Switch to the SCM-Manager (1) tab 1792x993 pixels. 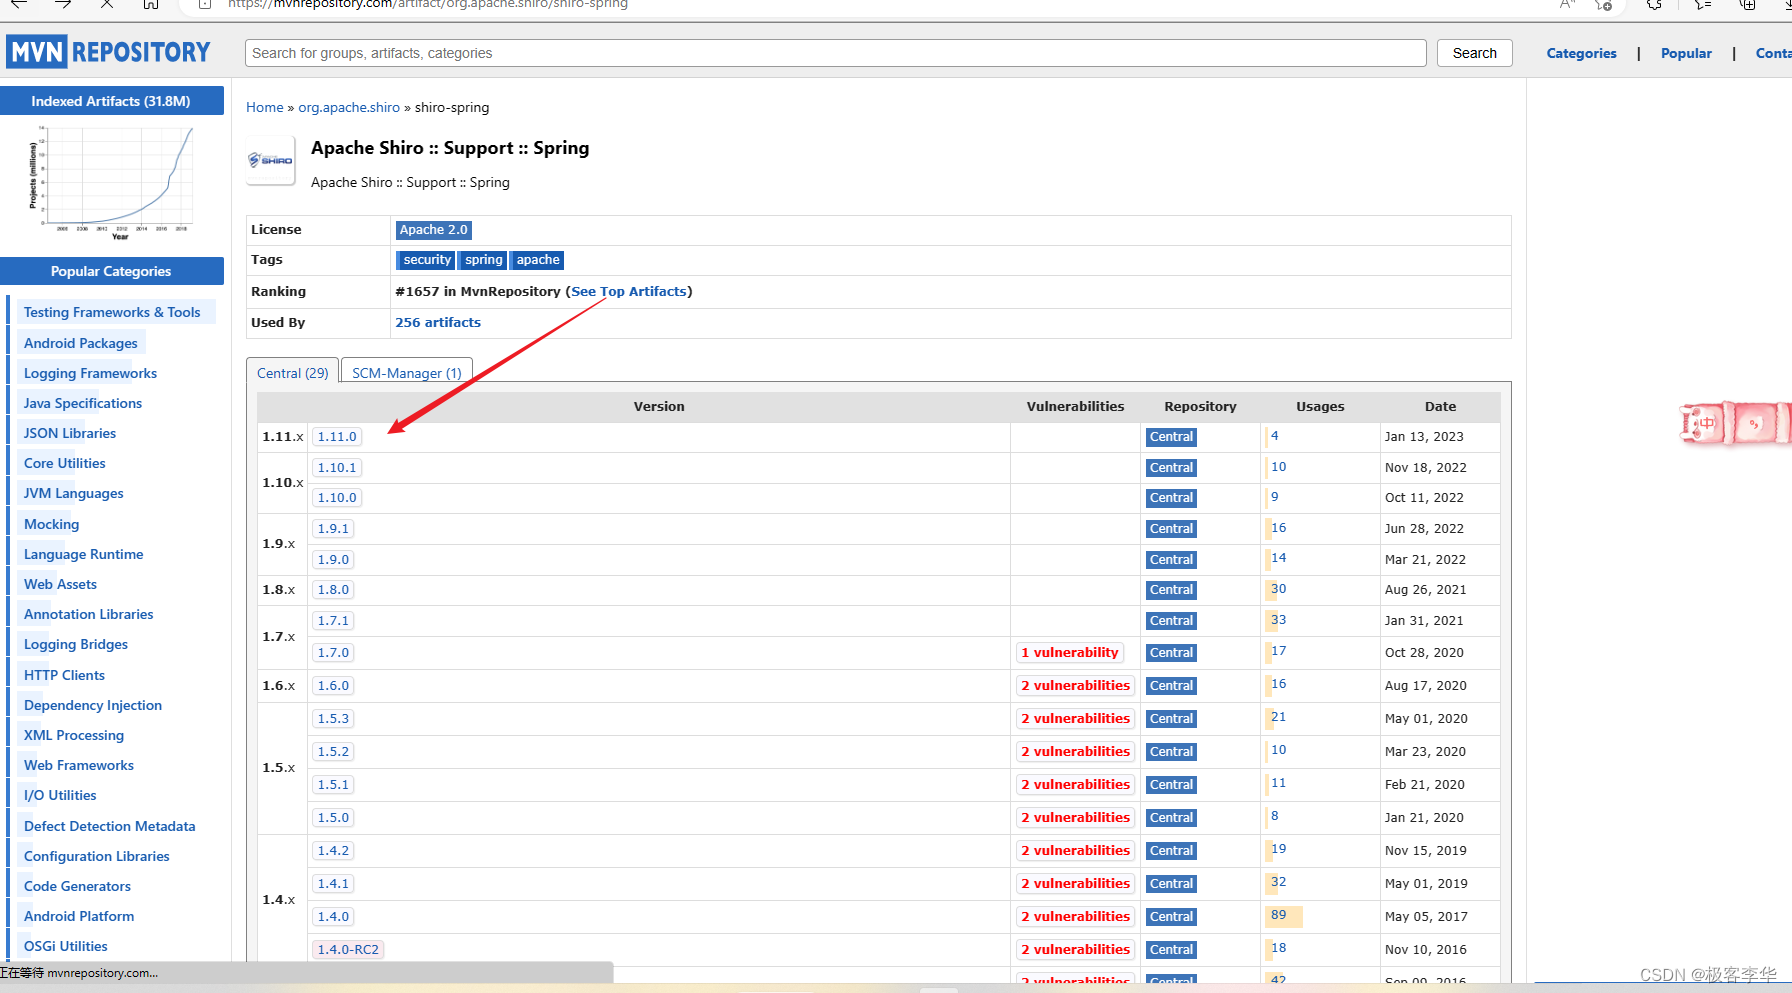(x=406, y=372)
